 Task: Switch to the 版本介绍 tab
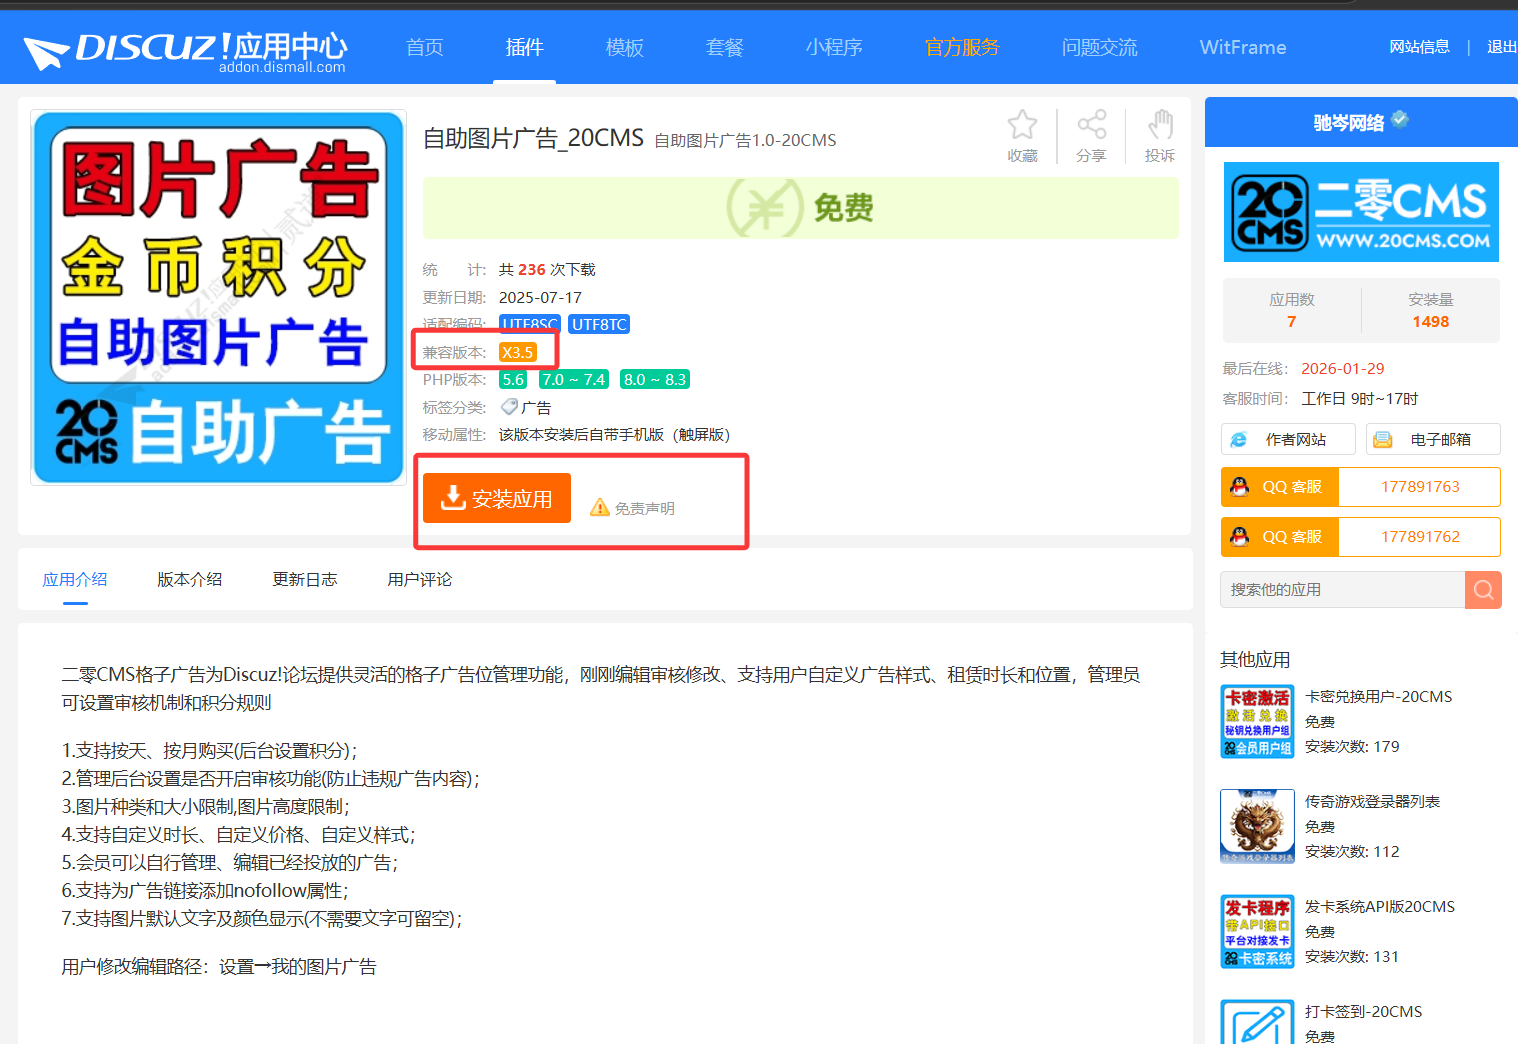[x=190, y=580]
